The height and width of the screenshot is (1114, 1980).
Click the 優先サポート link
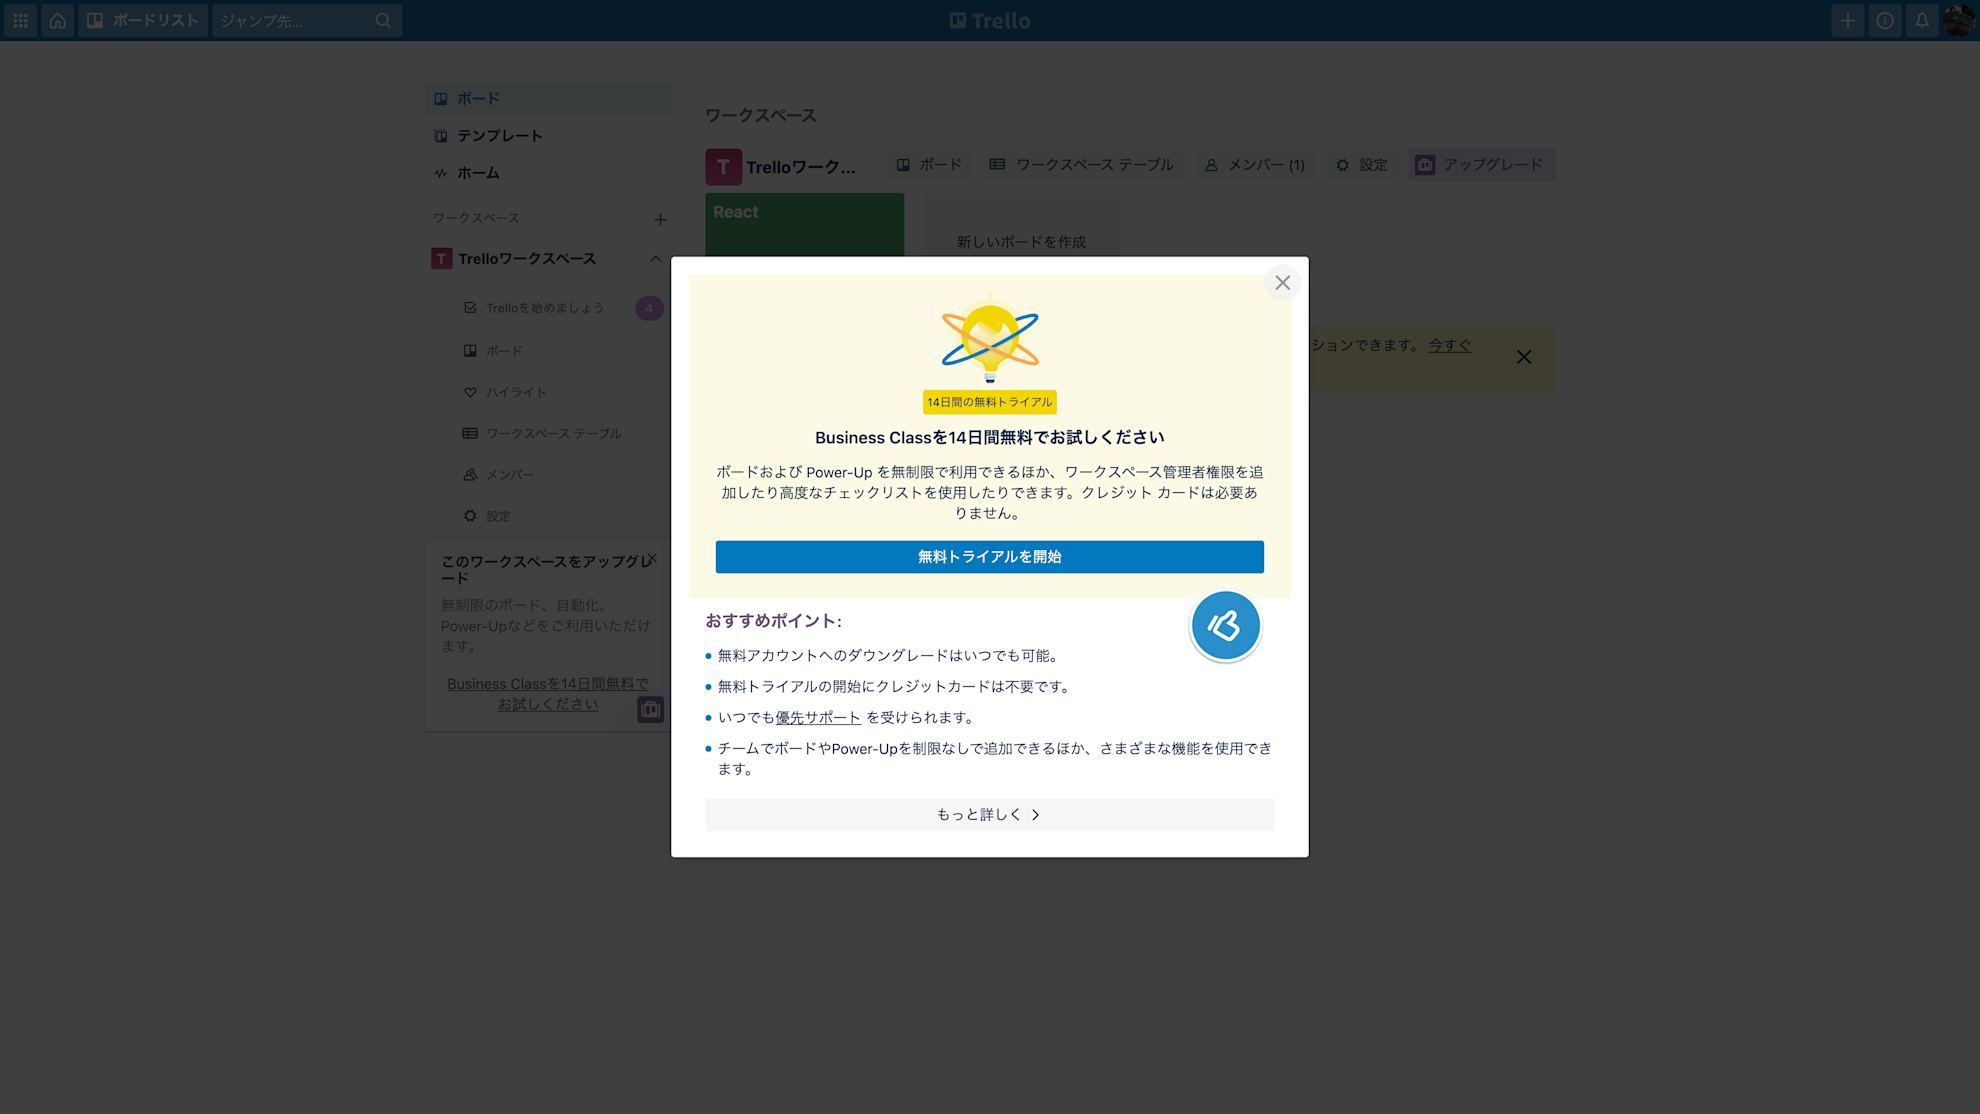818,718
